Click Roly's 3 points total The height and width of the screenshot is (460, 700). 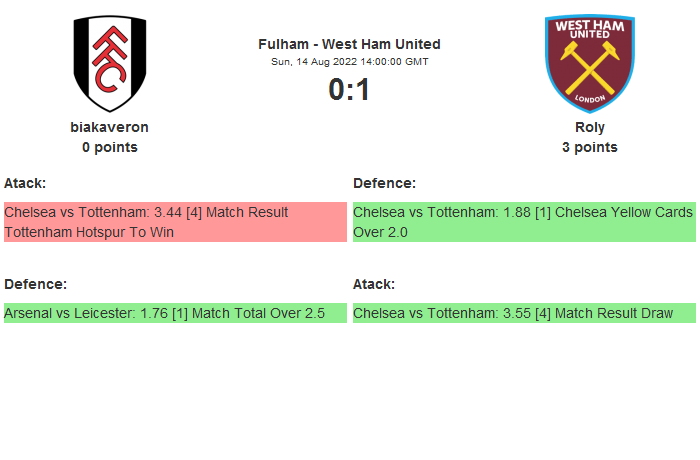tap(590, 147)
